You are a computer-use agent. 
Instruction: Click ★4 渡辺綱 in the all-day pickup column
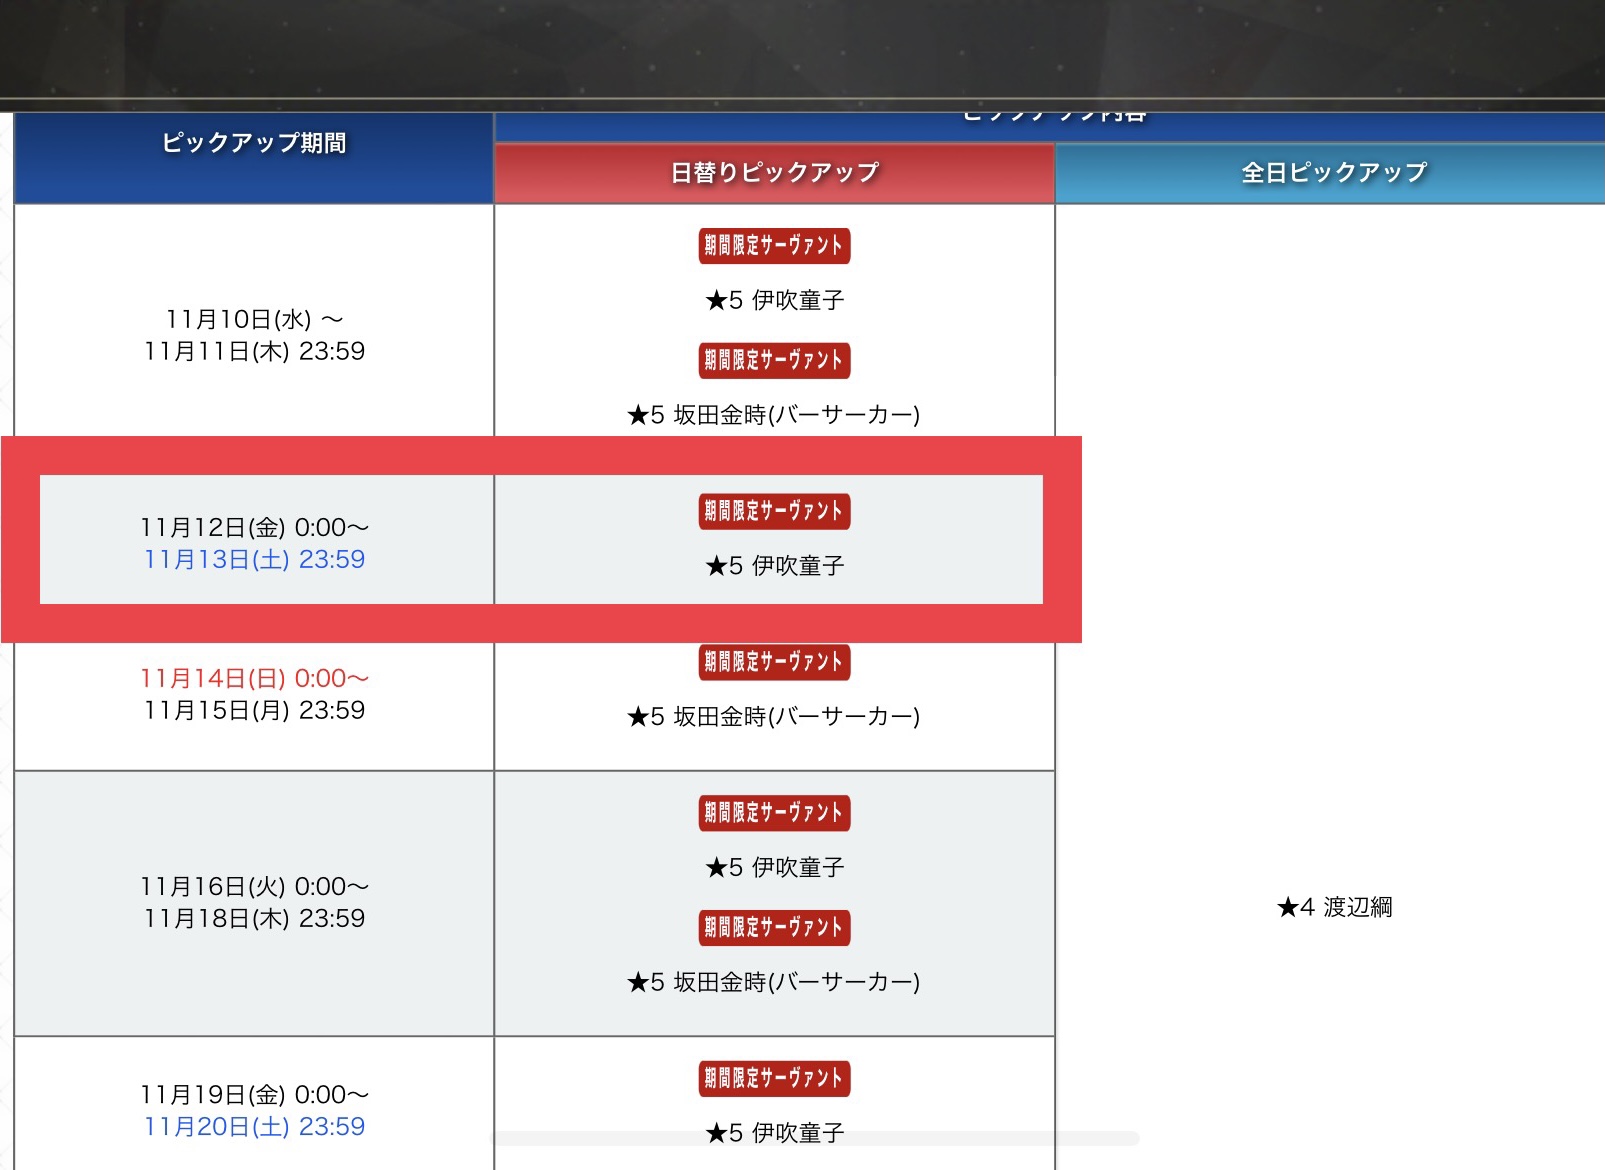(x=1334, y=907)
